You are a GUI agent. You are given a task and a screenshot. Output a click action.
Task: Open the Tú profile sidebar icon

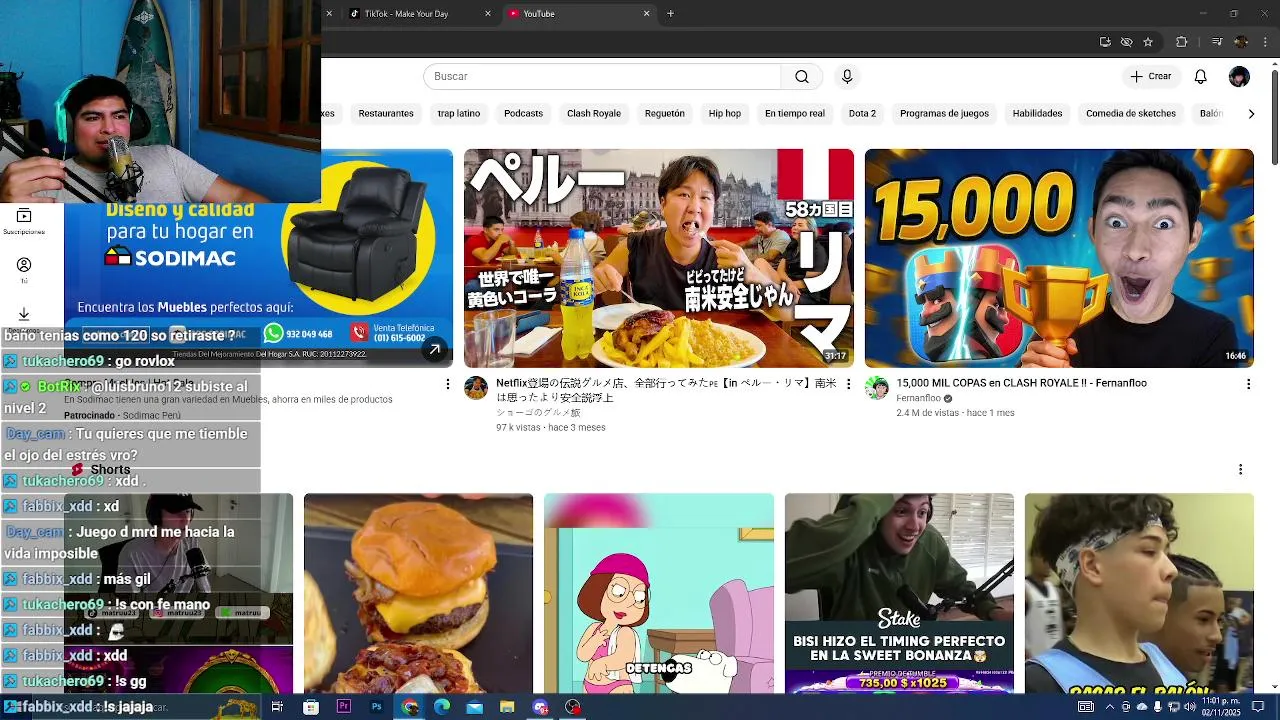[x=24, y=270]
